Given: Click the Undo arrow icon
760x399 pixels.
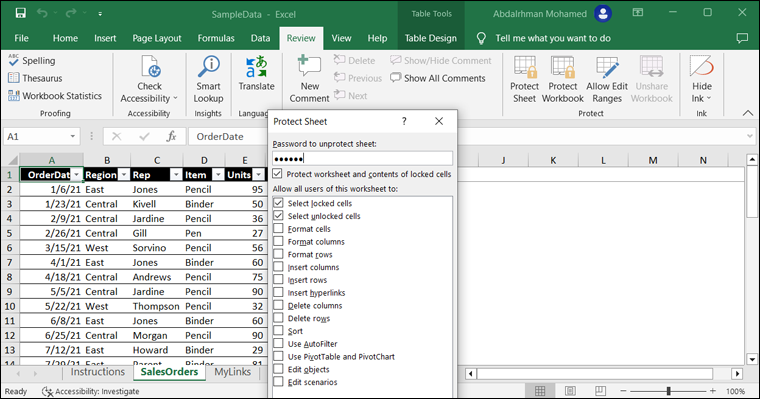Looking at the screenshot, I should click(42, 13).
